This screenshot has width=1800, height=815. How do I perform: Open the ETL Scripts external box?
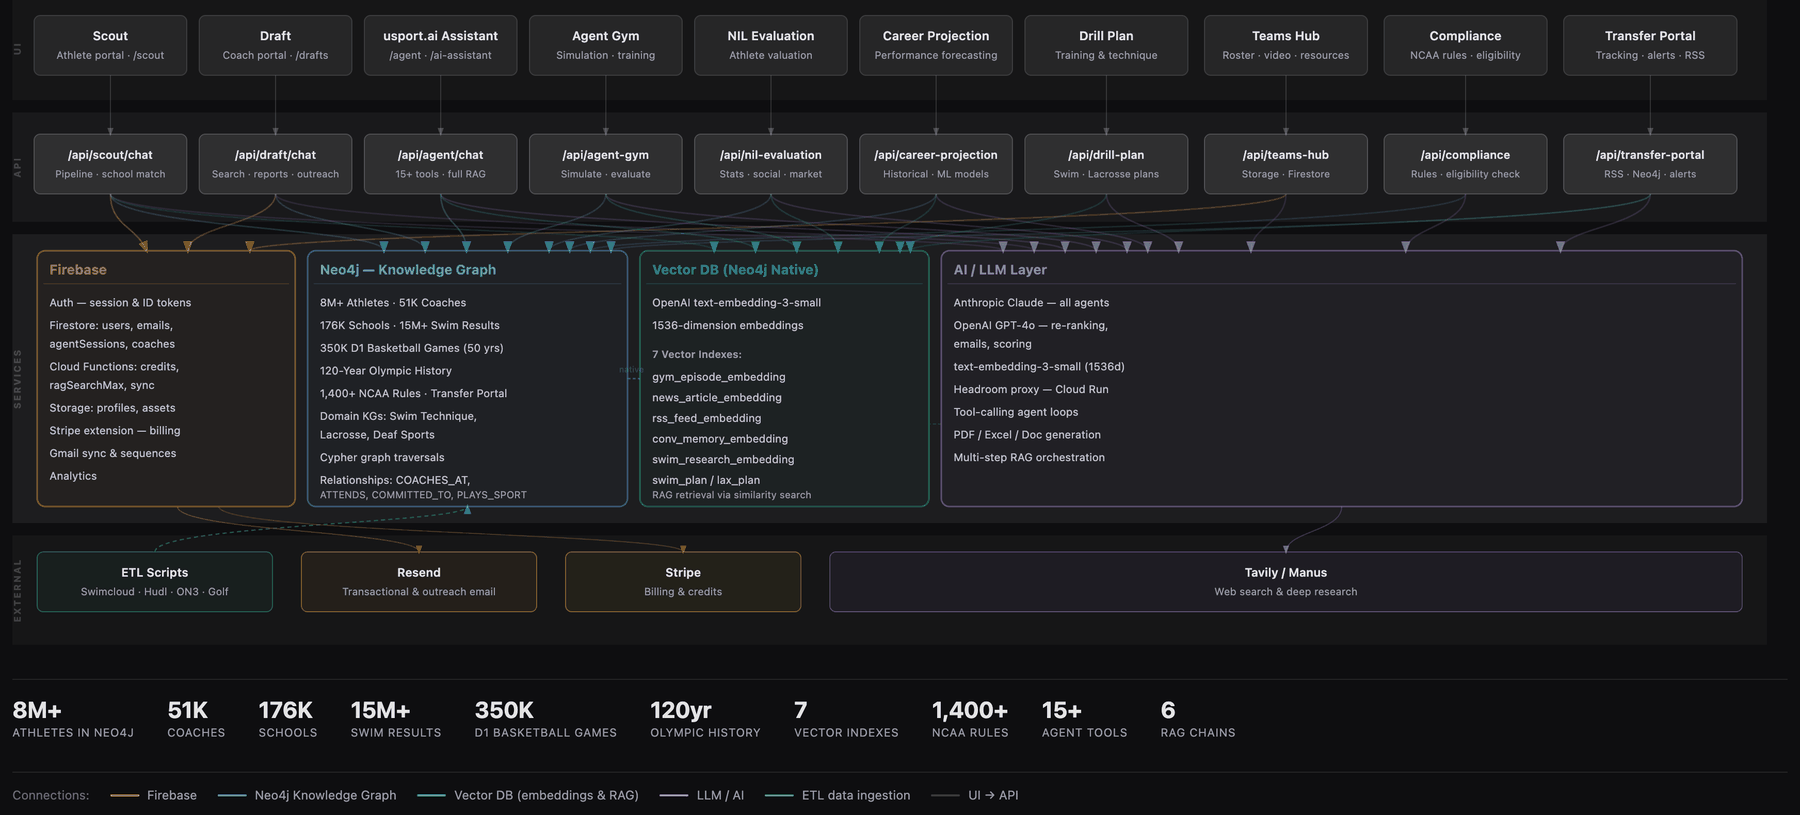(x=155, y=582)
